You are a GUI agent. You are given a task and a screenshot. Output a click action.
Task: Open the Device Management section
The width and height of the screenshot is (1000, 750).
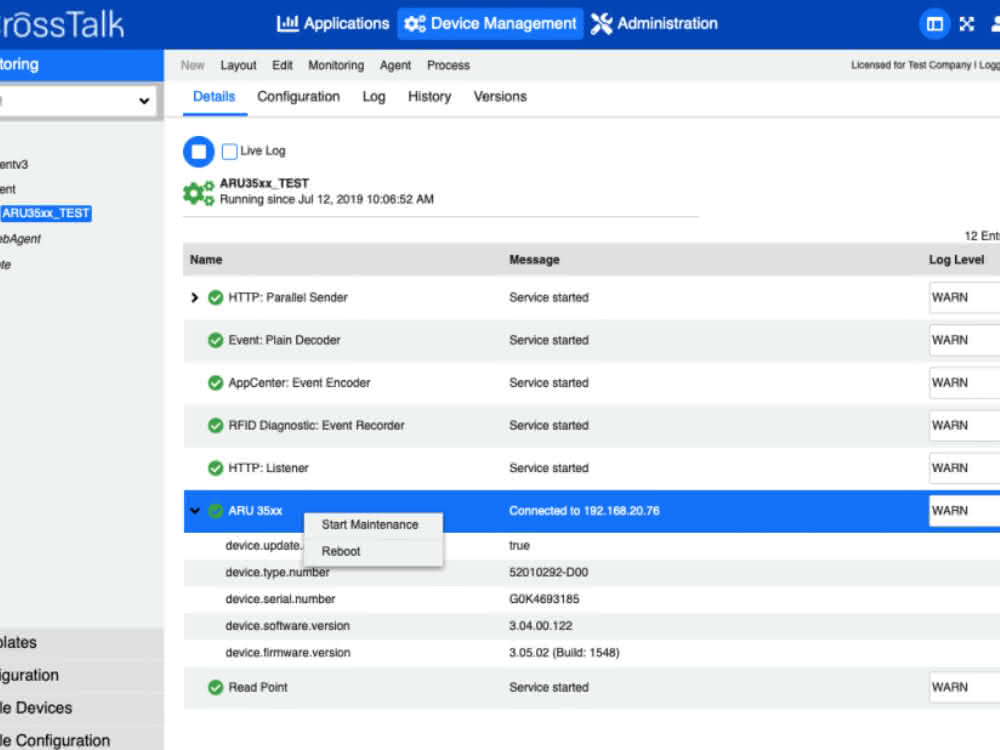click(x=490, y=24)
